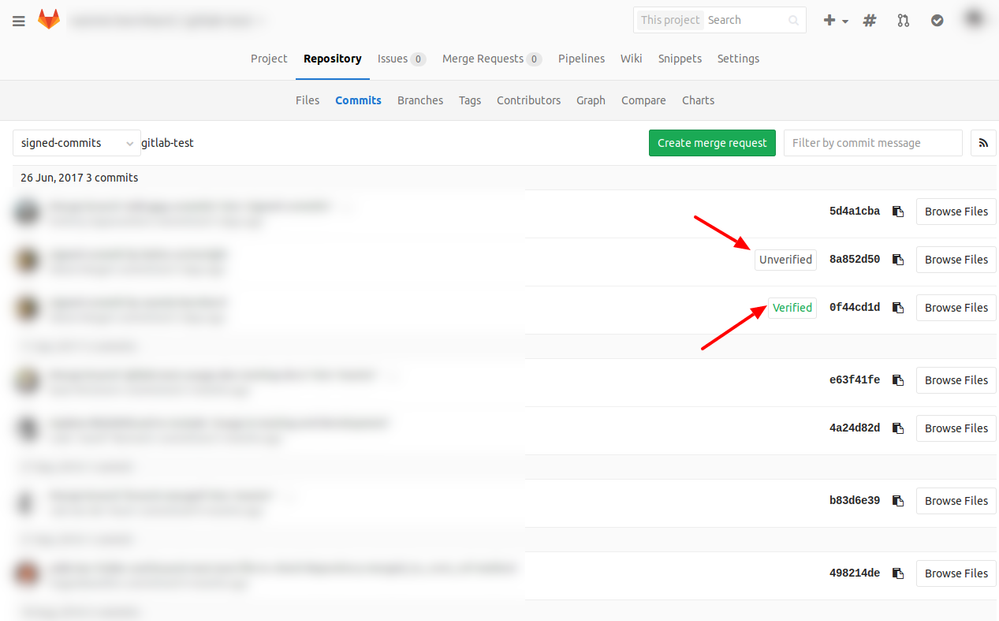Open commit e63f41fe
Image resolution: width=999 pixels, height=621 pixels.
click(854, 380)
